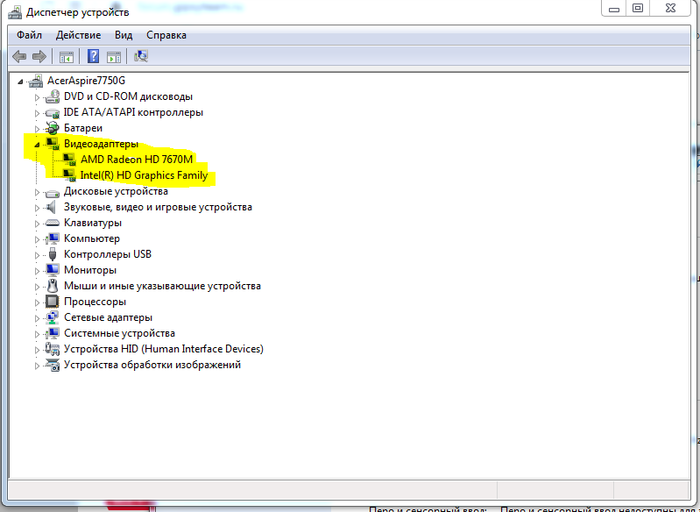Select Мыши и иные указывающие устройства label
The image size is (700, 512).
point(162,286)
